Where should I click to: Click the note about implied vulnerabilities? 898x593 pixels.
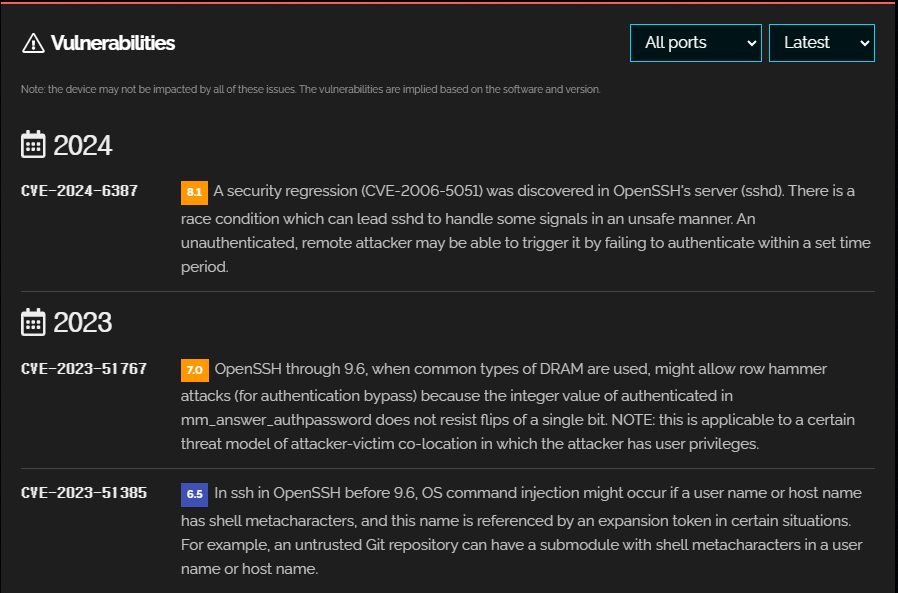tap(310, 89)
